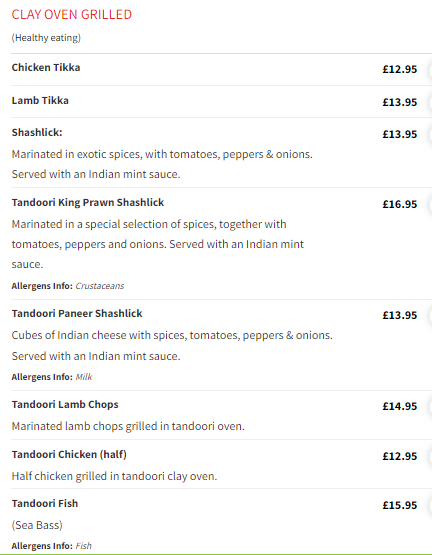This screenshot has width=432, height=555.
Task: Click the £16.95 King Prawn price
Action: [400, 204]
